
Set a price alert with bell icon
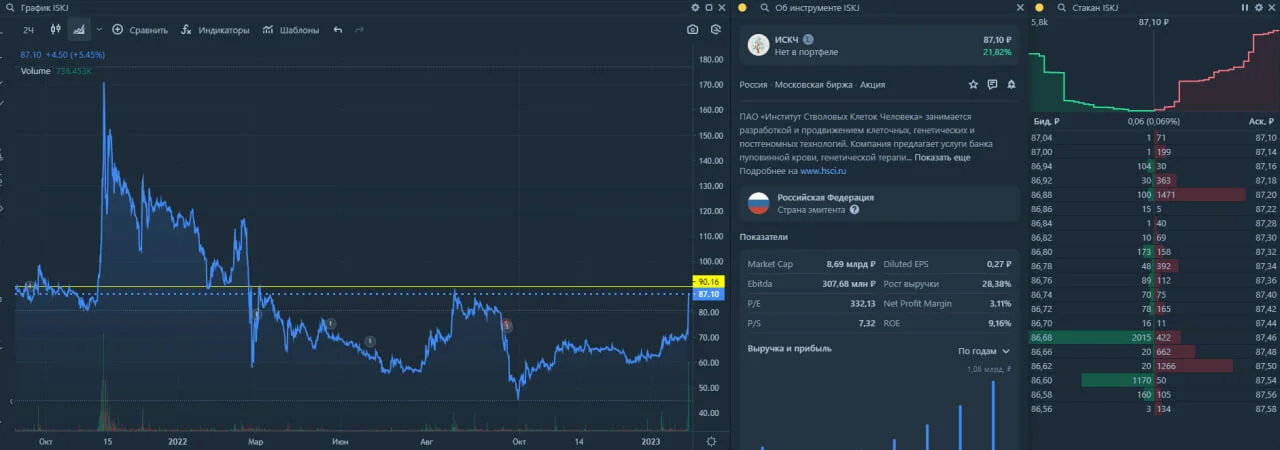(x=1011, y=85)
